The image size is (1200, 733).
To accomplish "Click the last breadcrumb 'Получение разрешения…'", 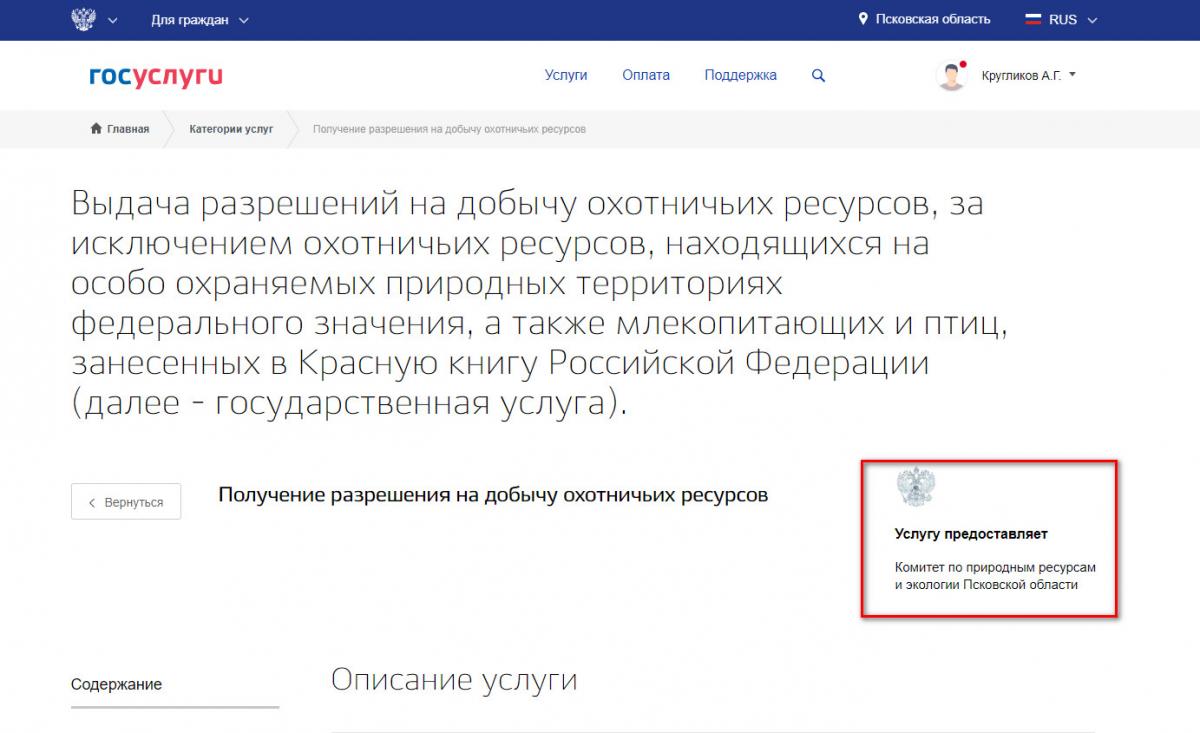I will pyautogui.click(x=449, y=129).
